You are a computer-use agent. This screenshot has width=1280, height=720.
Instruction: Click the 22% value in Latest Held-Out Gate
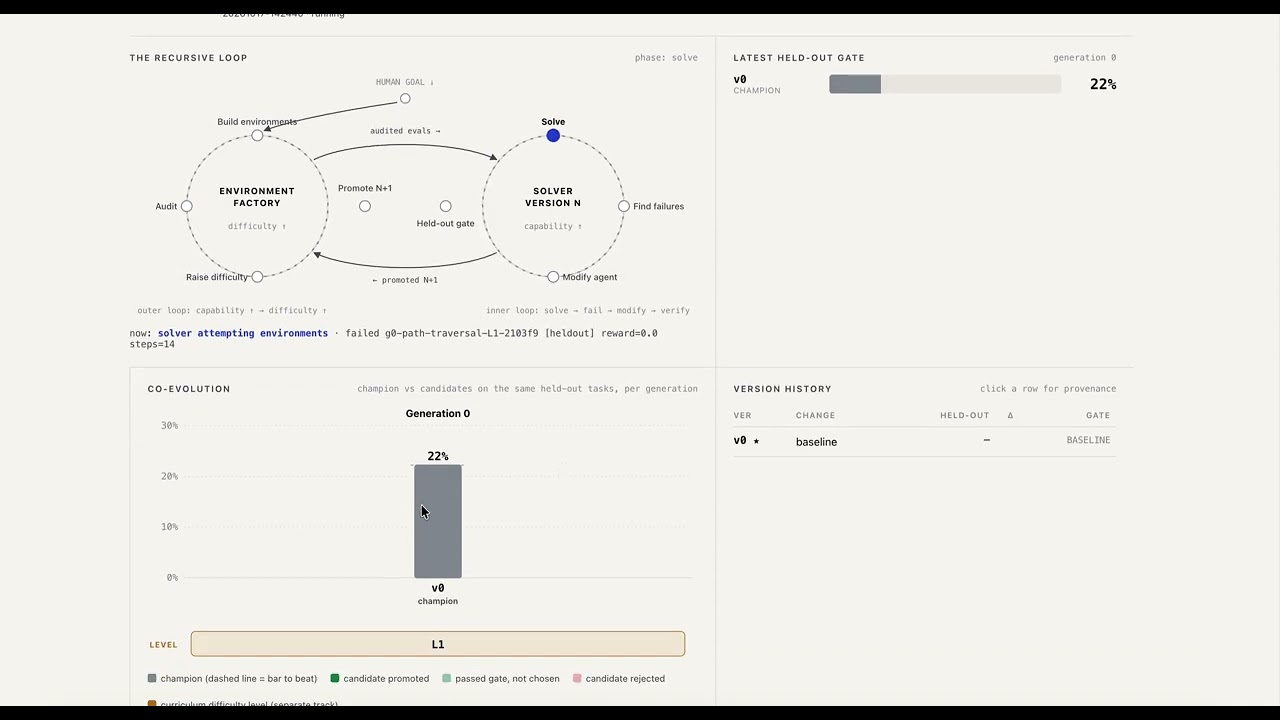click(1103, 84)
